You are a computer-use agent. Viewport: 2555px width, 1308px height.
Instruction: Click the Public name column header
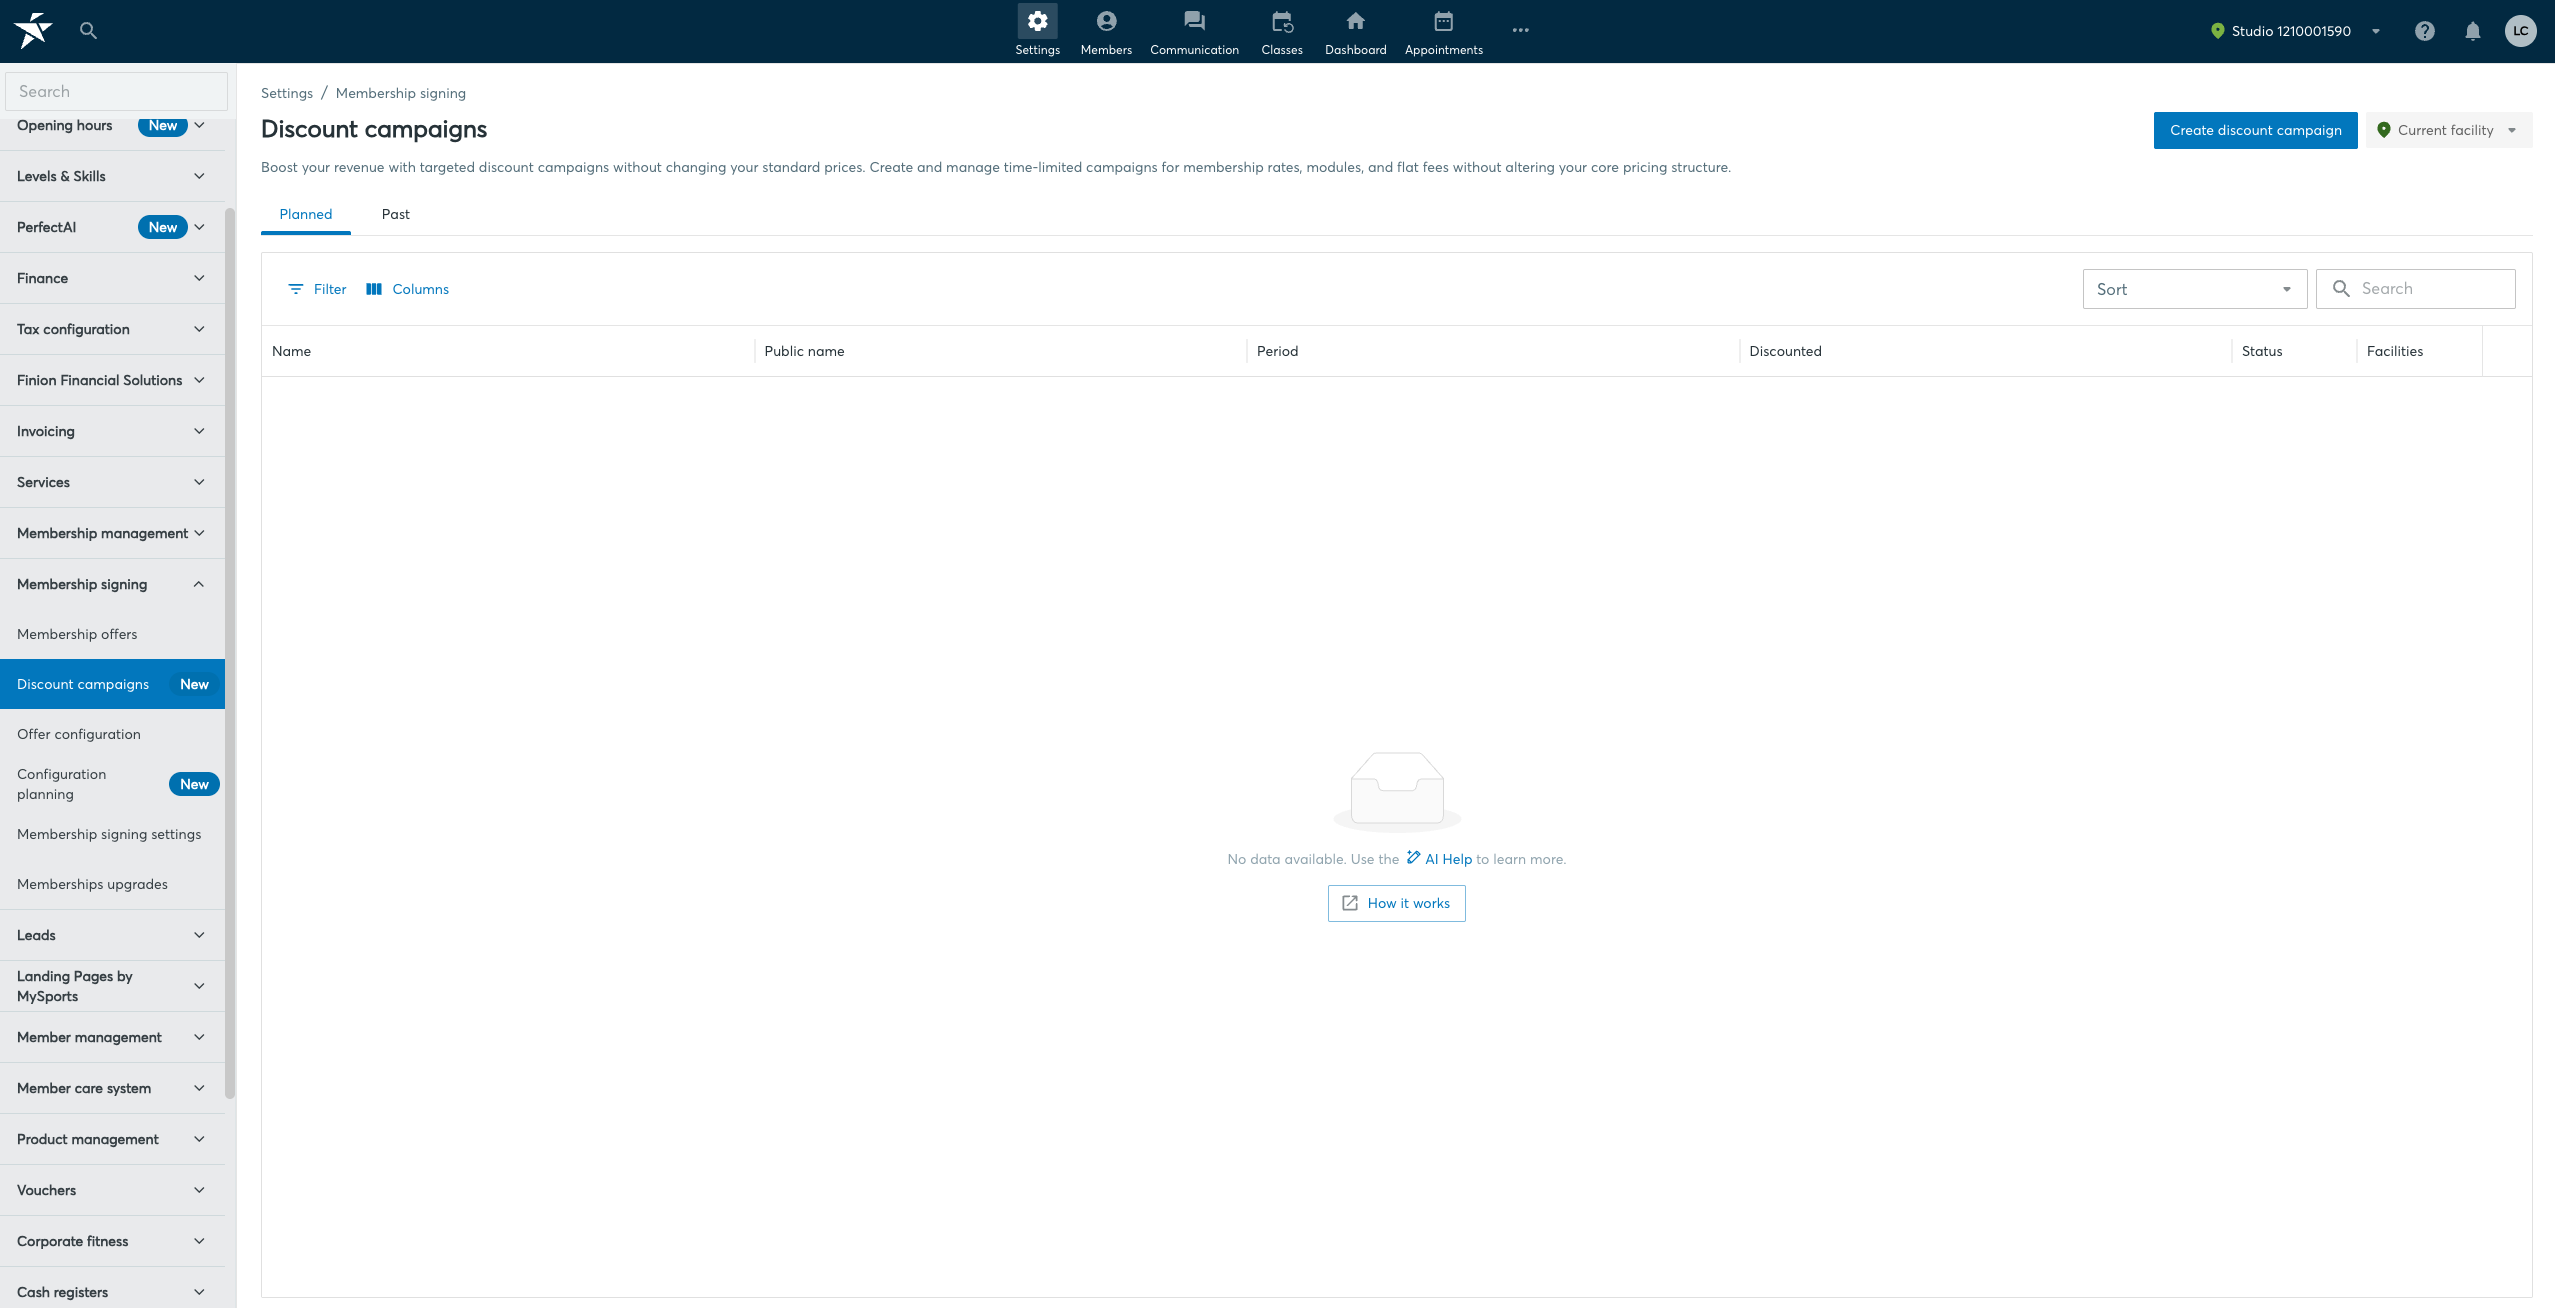tap(1000, 351)
